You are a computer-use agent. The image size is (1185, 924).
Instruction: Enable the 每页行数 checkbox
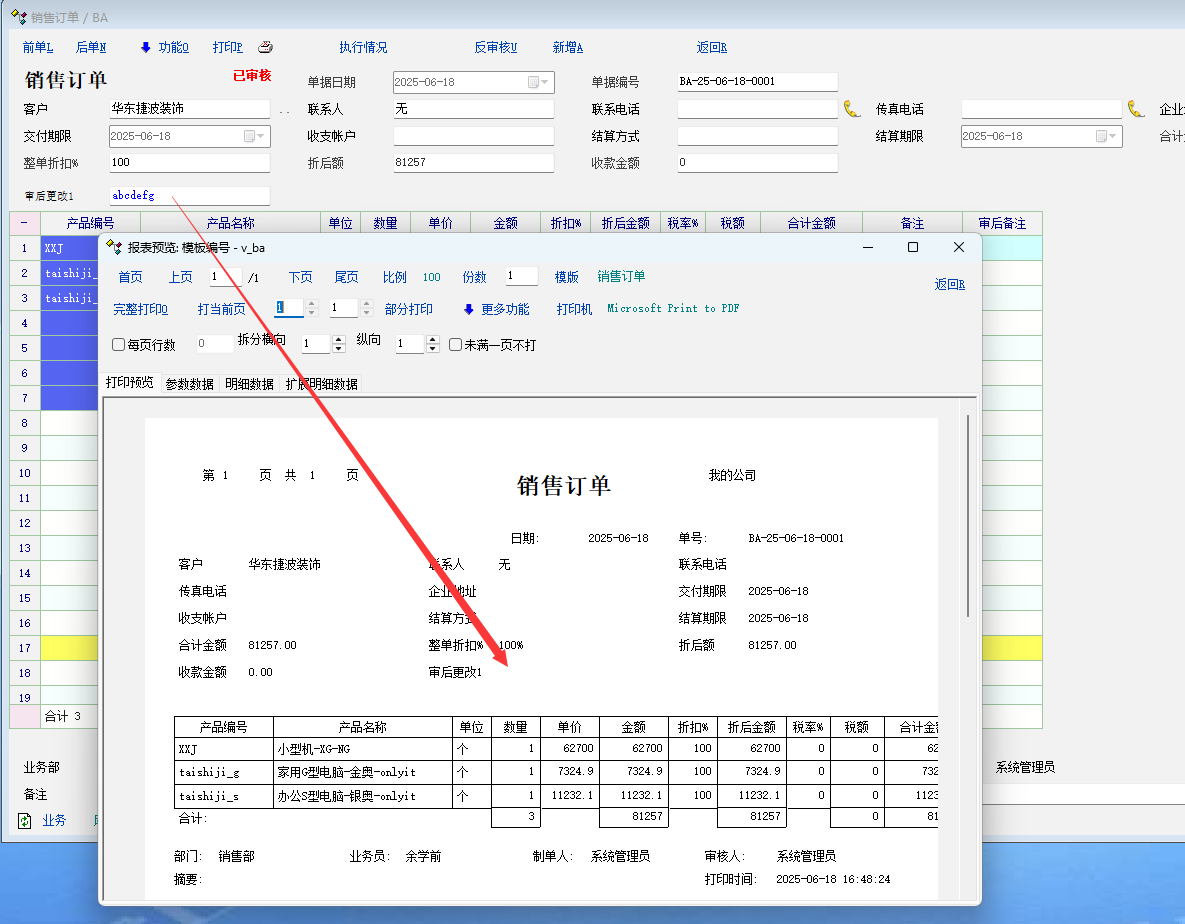[x=119, y=345]
